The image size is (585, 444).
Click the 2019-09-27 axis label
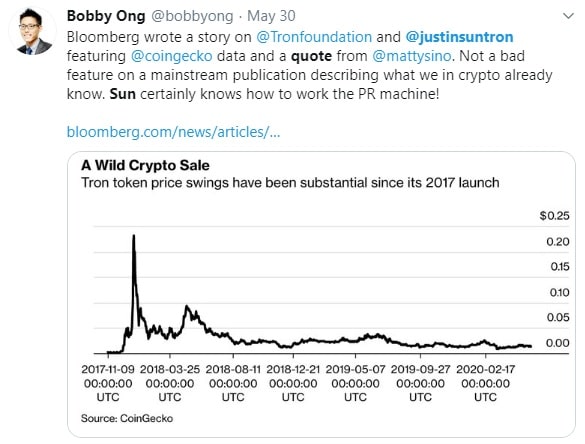tap(420, 383)
